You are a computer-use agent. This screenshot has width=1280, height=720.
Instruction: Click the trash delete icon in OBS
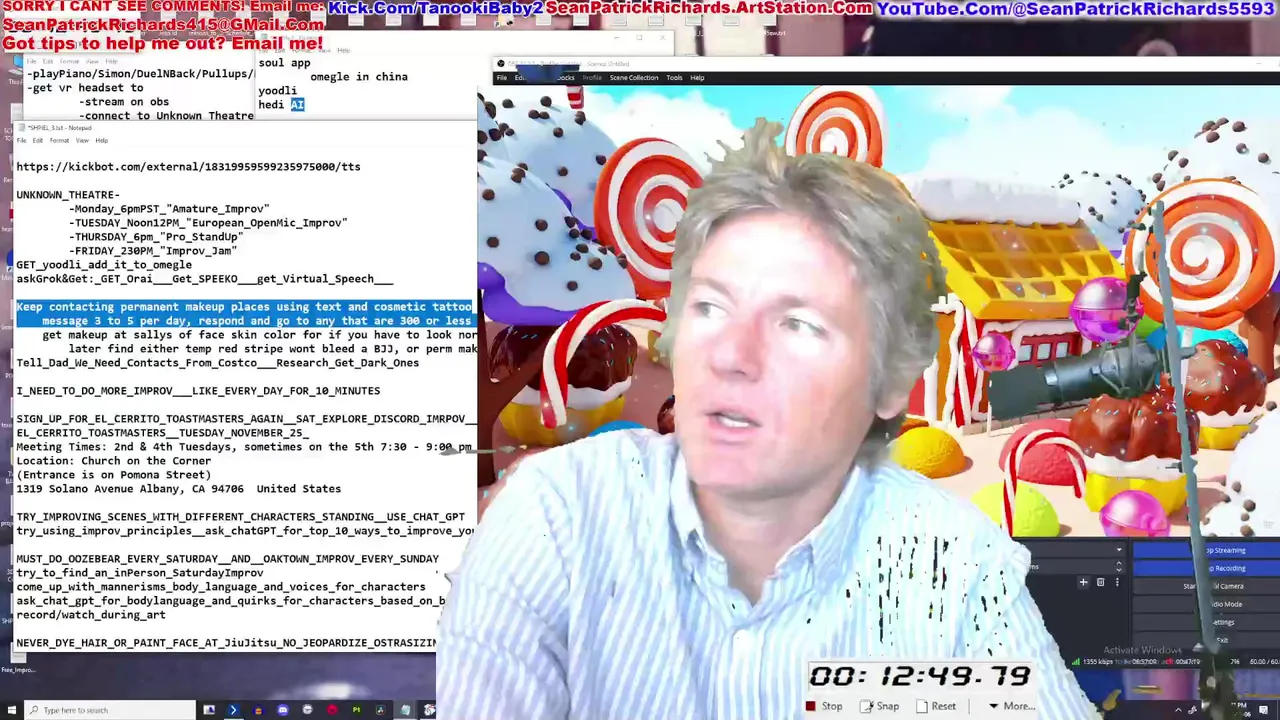[1100, 582]
